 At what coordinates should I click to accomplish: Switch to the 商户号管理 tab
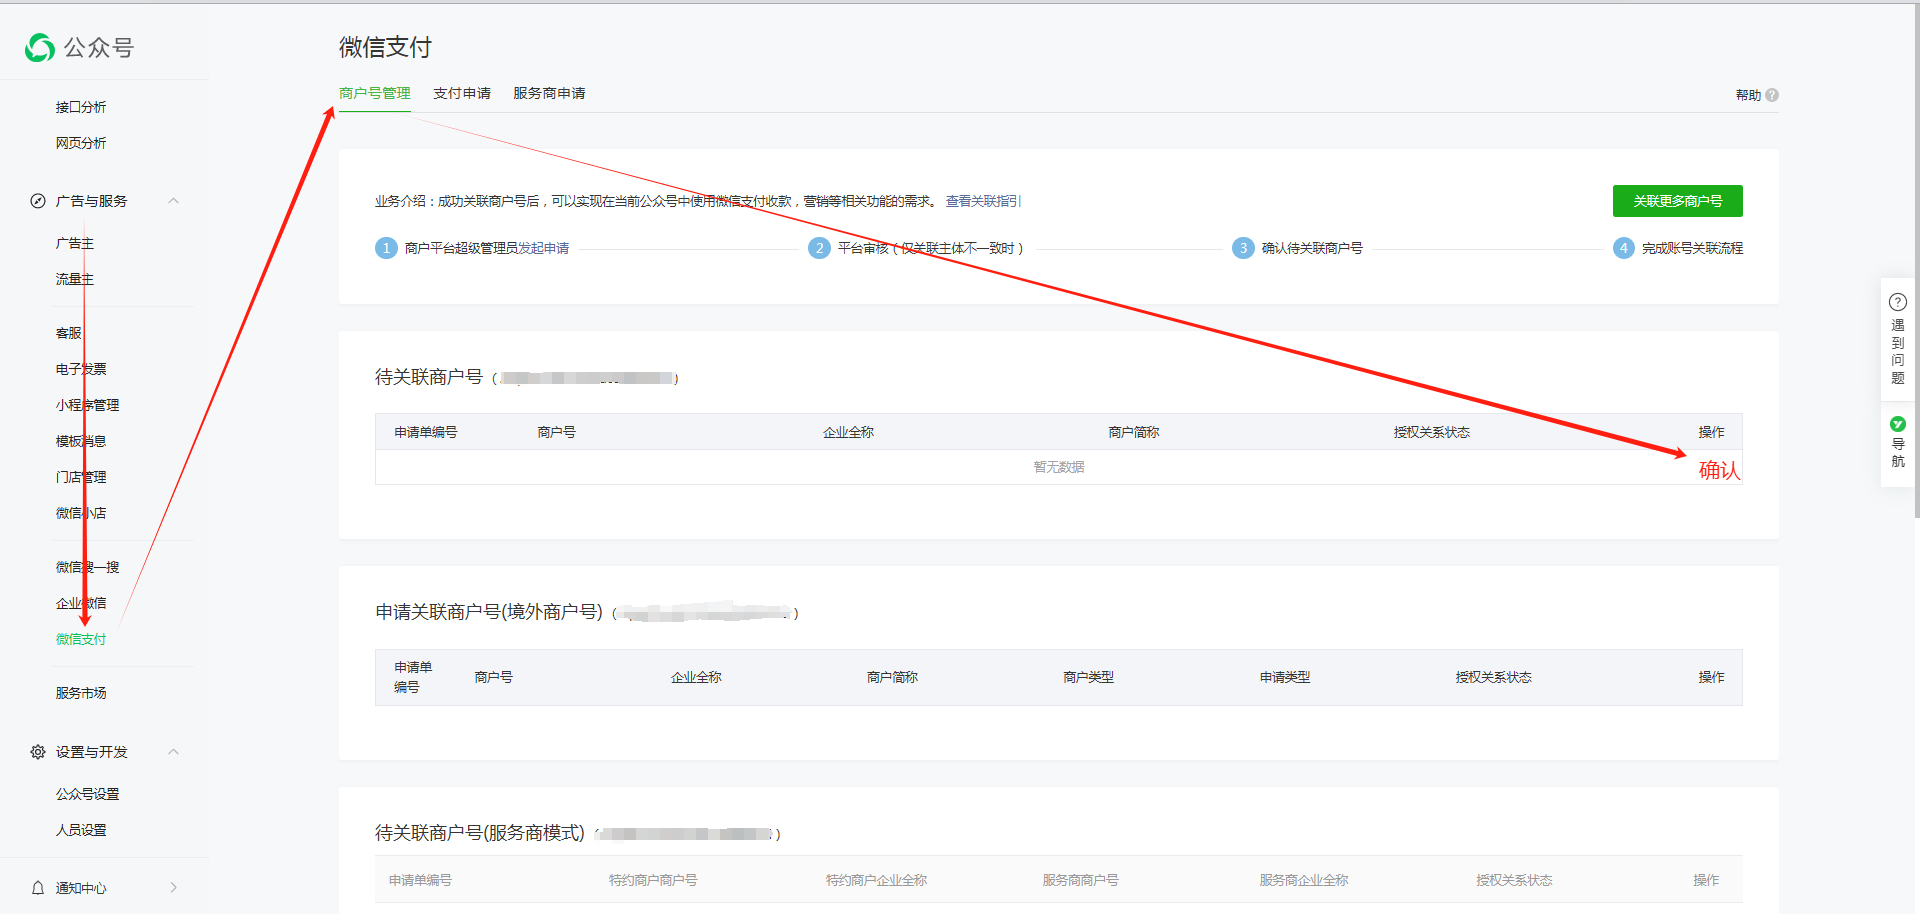pyautogui.click(x=375, y=93)
